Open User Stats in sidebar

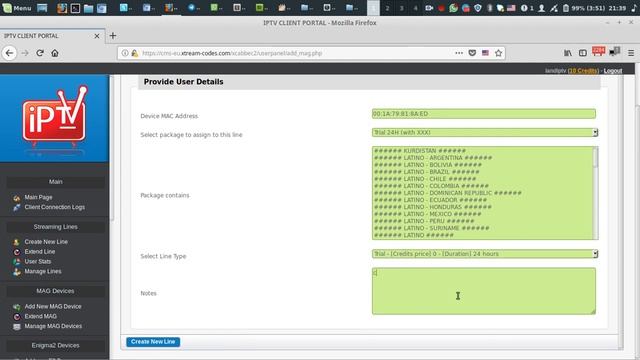pyautogui.click(x=38, y=261)
